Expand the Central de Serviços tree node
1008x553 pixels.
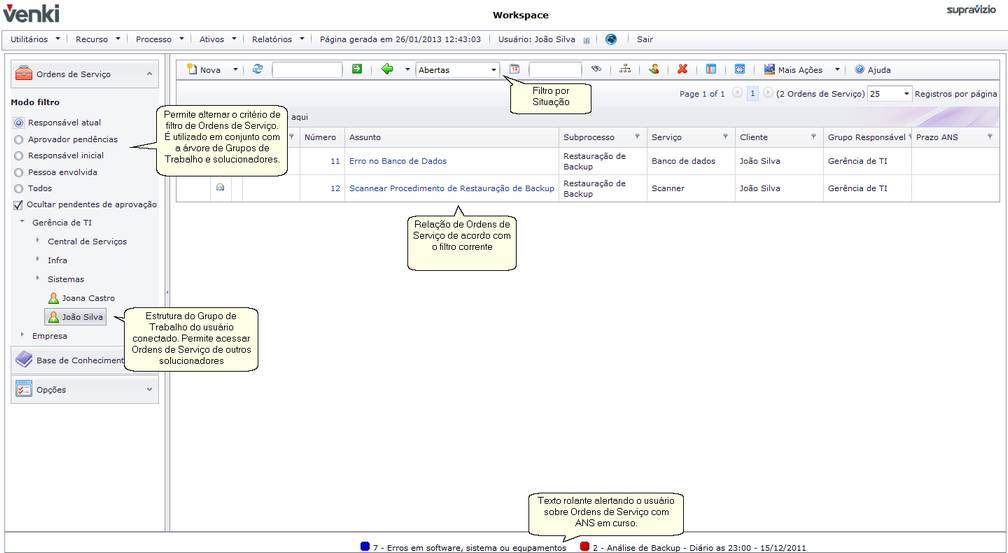tap(37, 240)
